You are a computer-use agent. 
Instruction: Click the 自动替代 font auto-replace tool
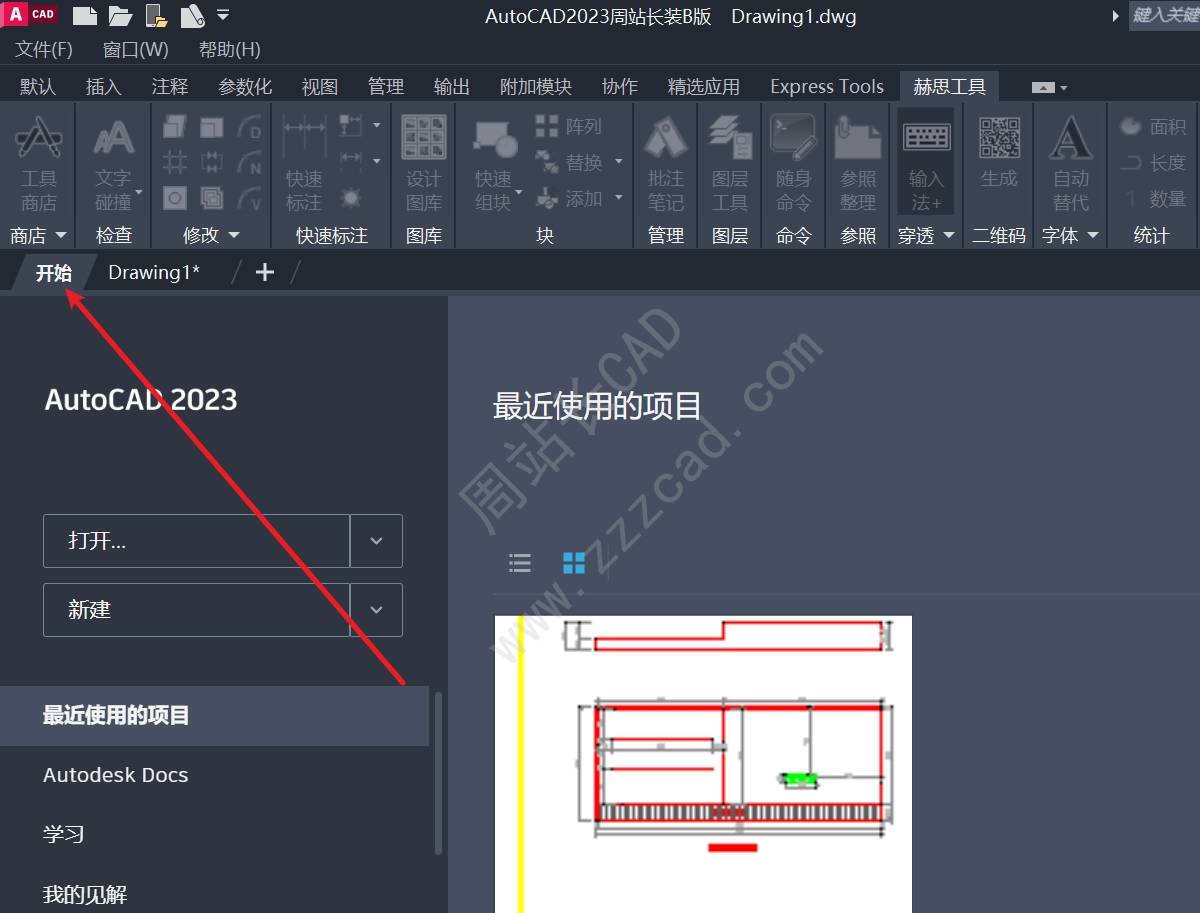coord(1070,164)
